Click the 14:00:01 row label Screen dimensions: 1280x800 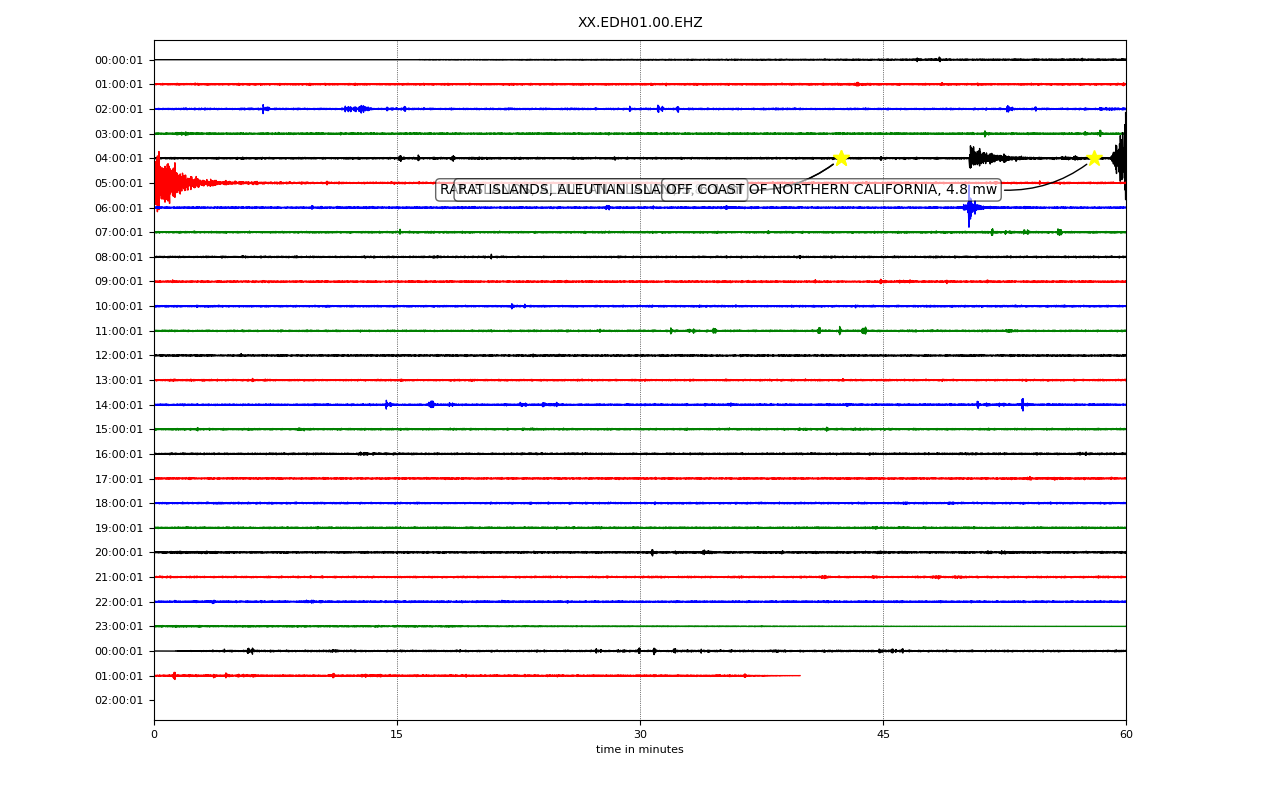[119, 405]
